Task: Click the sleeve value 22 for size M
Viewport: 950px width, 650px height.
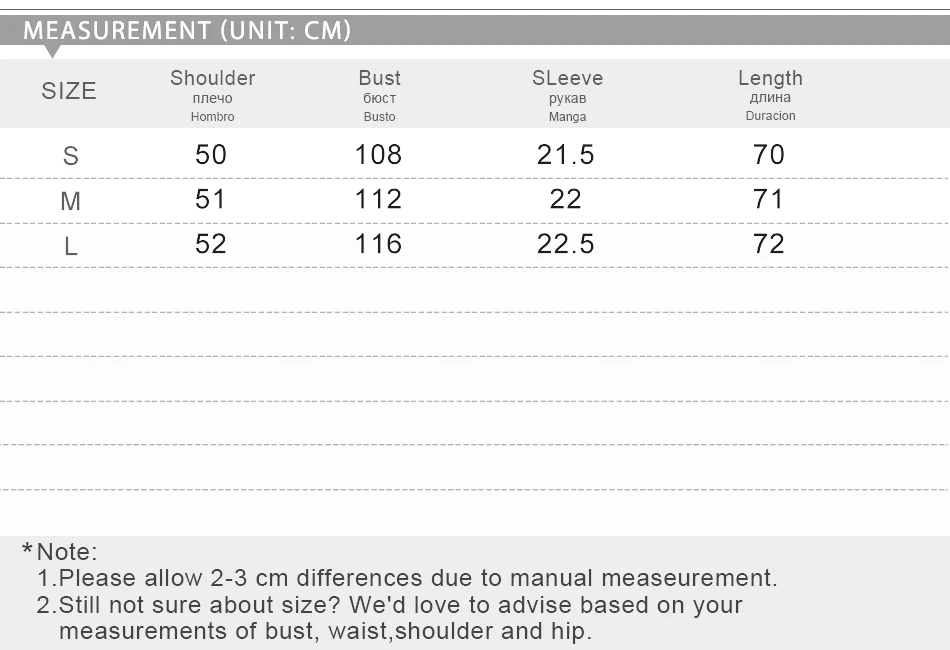Action: coord(565,199)
